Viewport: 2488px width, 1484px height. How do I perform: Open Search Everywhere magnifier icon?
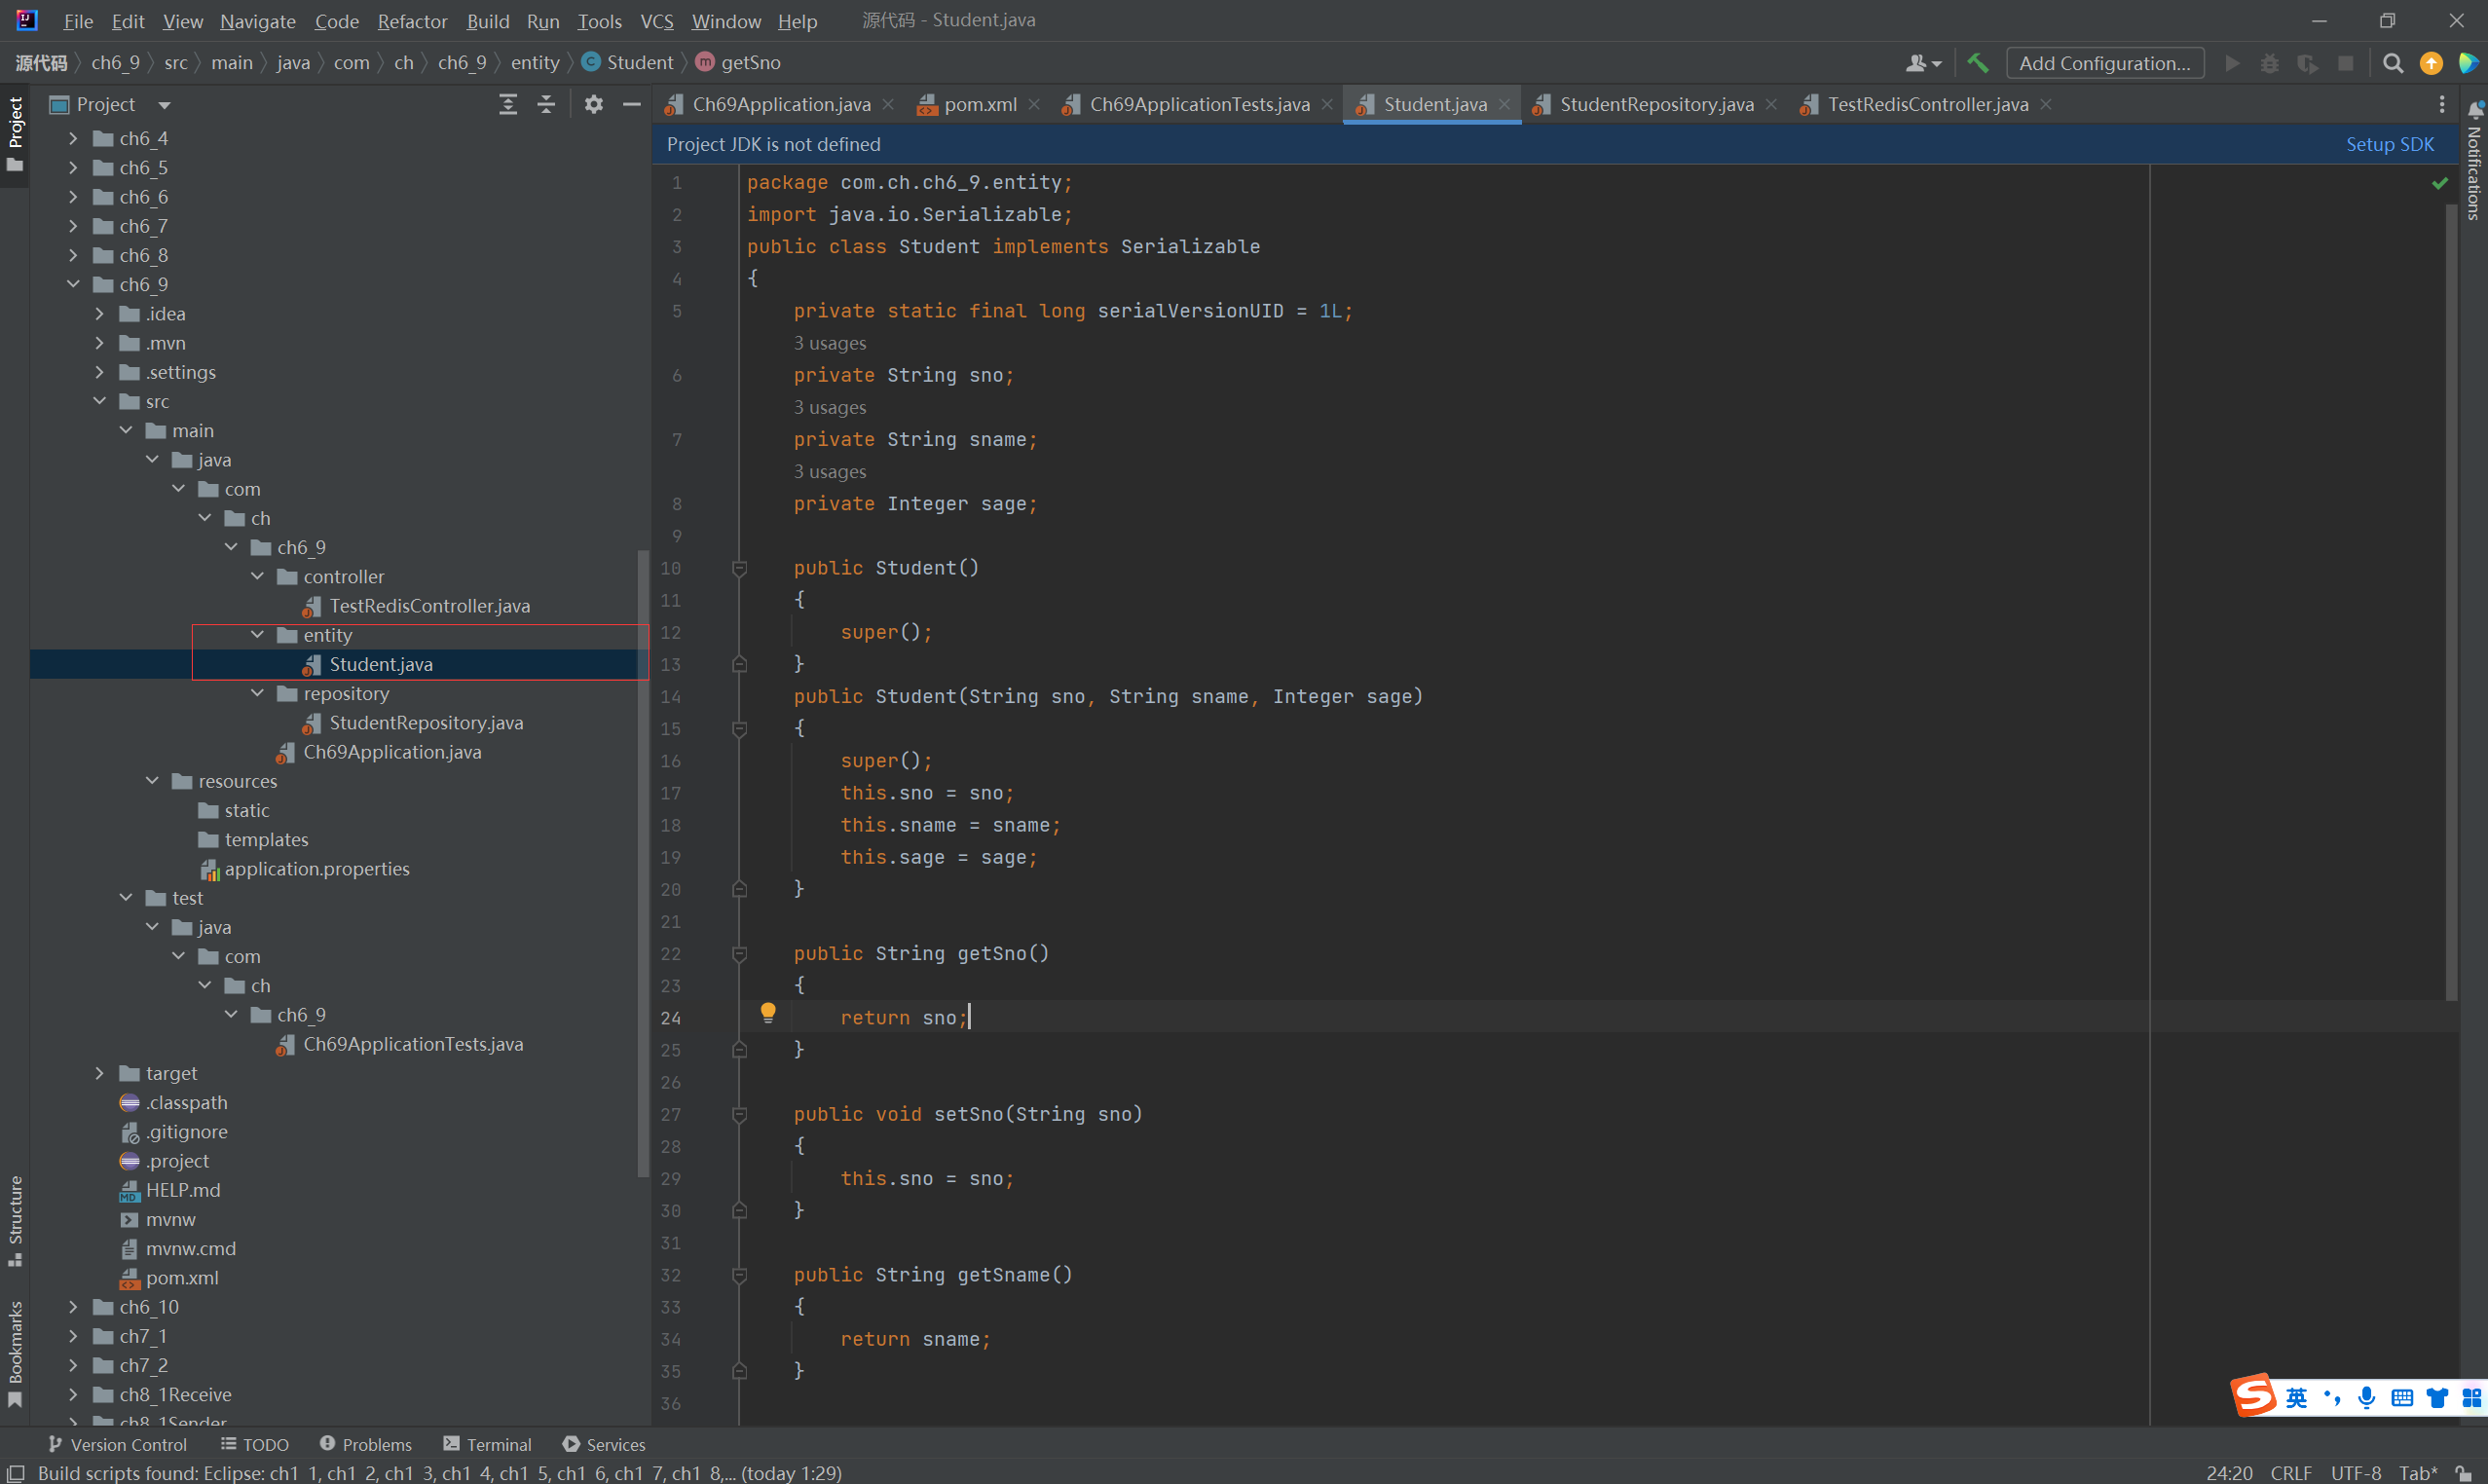[2392, 63]
